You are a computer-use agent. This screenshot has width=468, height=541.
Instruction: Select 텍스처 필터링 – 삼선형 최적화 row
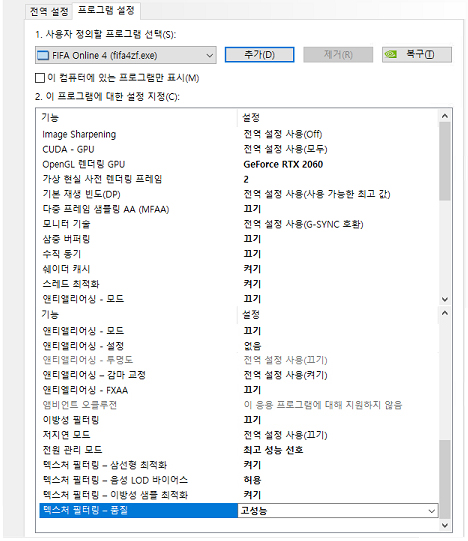[239, 465]
